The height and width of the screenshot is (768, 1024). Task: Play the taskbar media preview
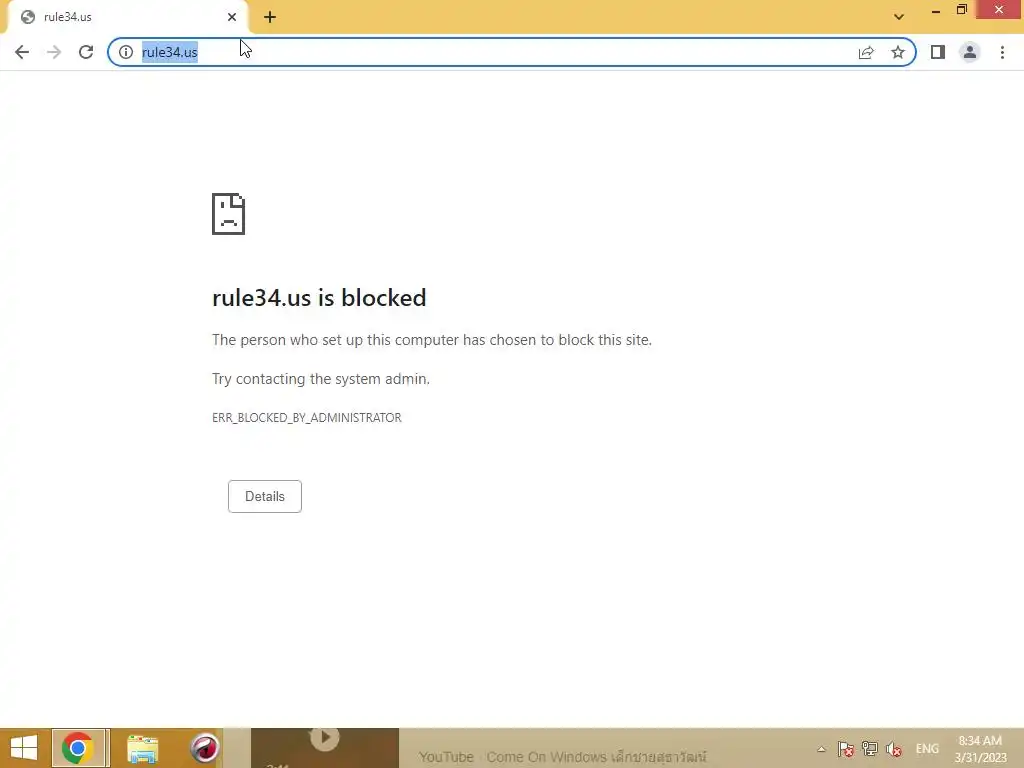325,738
